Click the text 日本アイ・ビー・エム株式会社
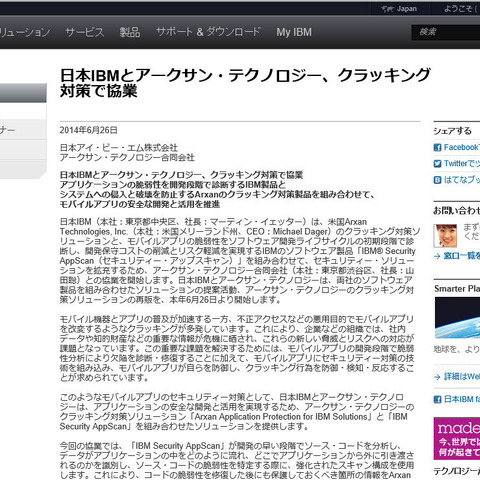 click(x=119, y=148)
